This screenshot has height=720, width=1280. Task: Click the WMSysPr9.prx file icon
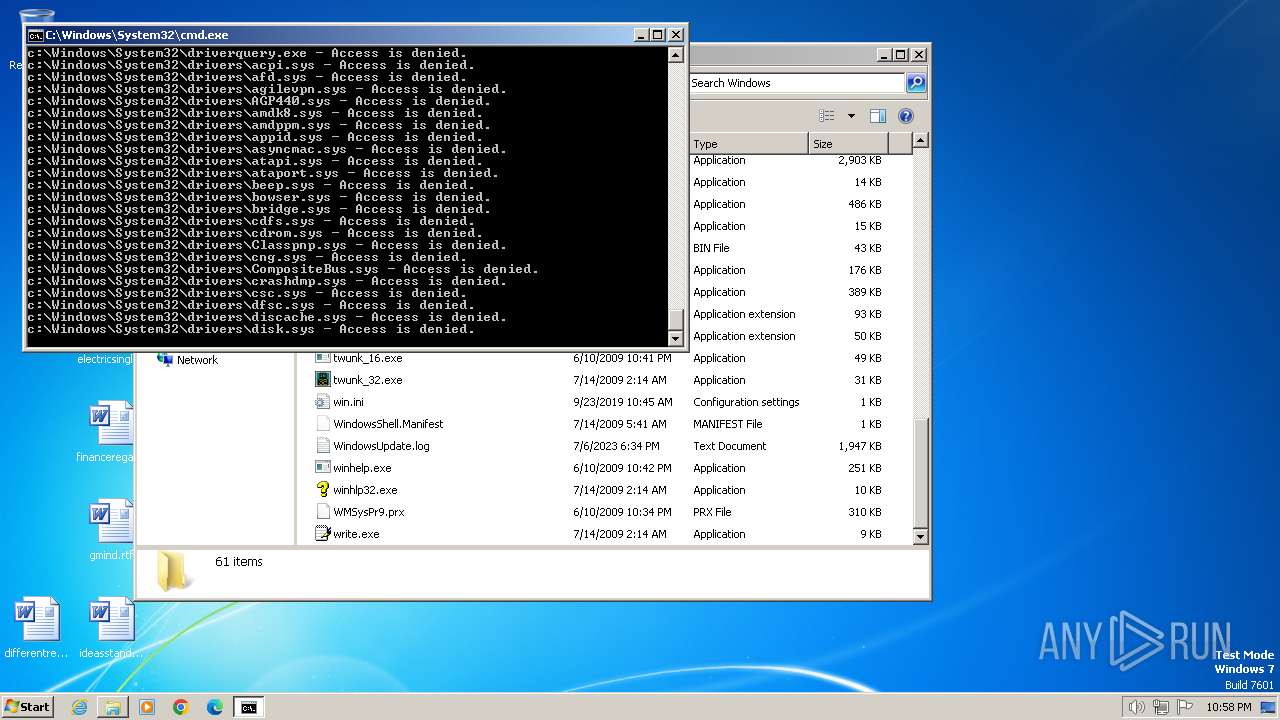(x=322, y=512)
